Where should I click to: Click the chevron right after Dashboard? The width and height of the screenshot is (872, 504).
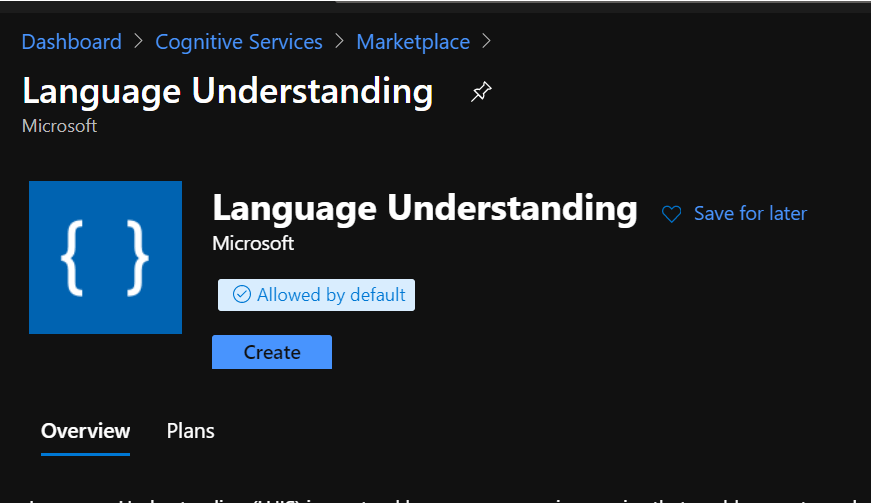click(138, 42)
